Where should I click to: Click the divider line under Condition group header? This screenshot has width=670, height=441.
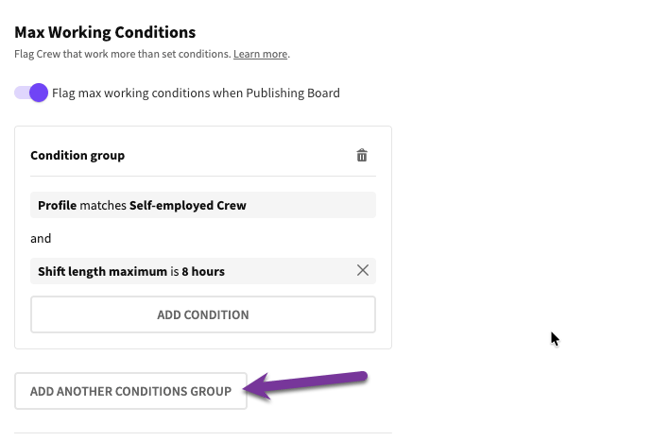point(203,177)
